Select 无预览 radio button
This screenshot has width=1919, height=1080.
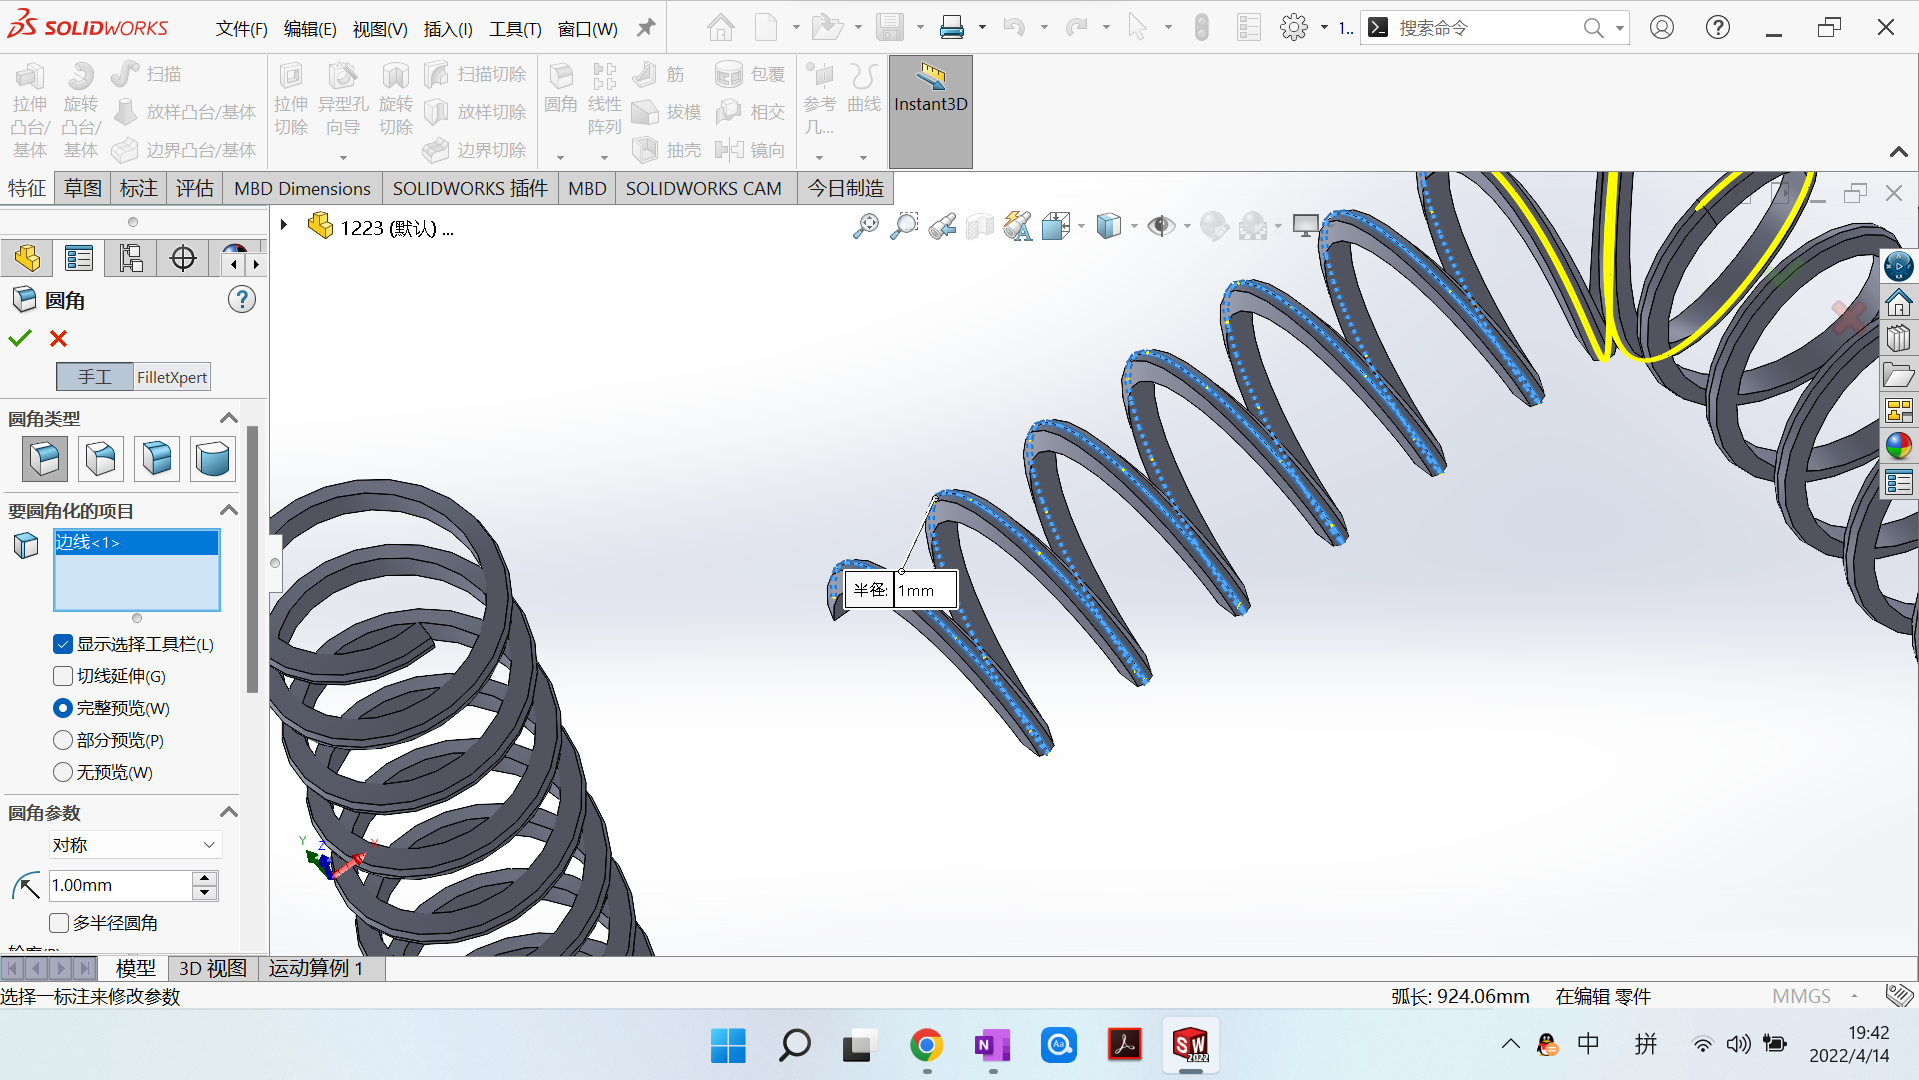tap(63, 772)
